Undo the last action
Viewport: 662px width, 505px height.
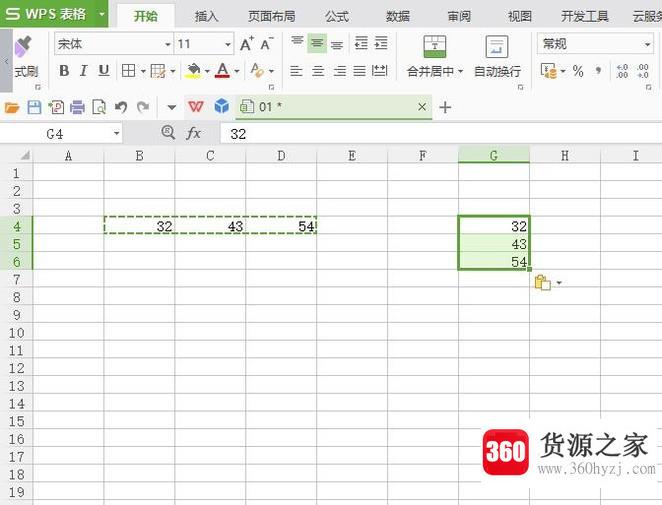[x=121, y=107]
